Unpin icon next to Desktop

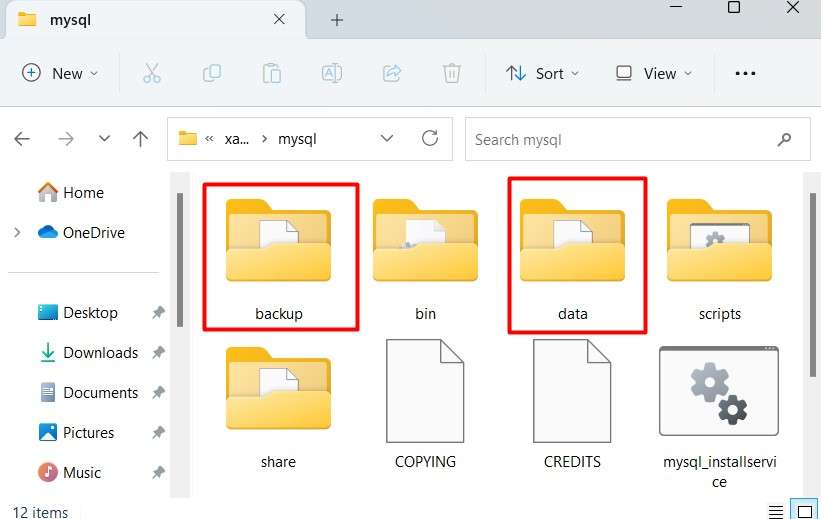coord(158,313)
